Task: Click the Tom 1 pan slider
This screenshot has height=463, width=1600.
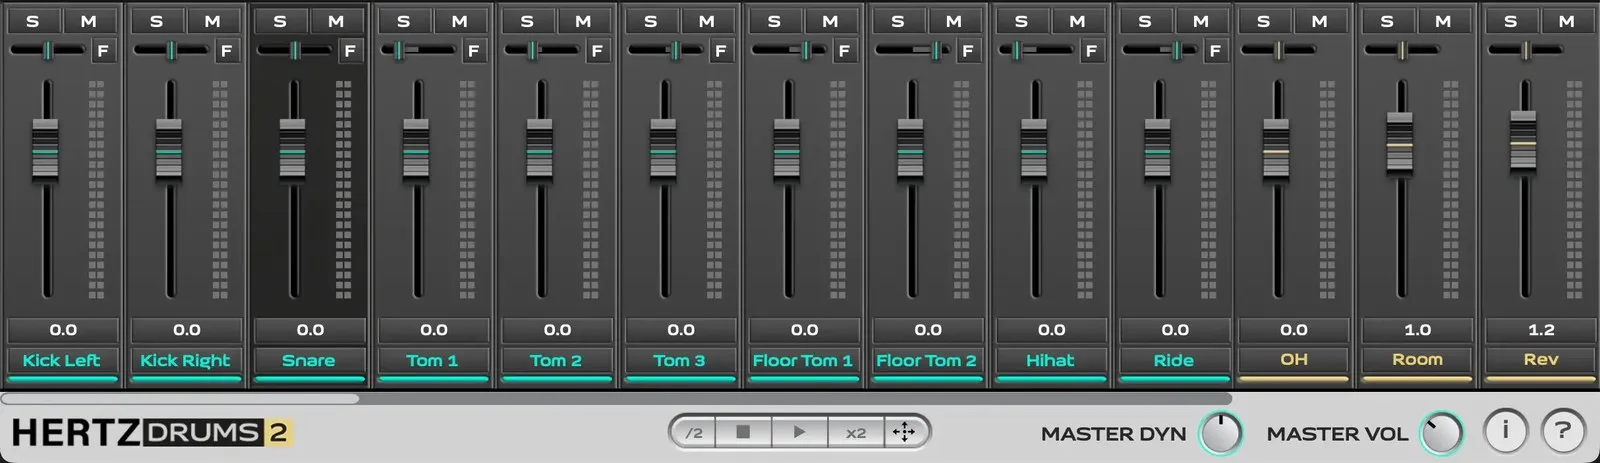Action: (418, 50)
